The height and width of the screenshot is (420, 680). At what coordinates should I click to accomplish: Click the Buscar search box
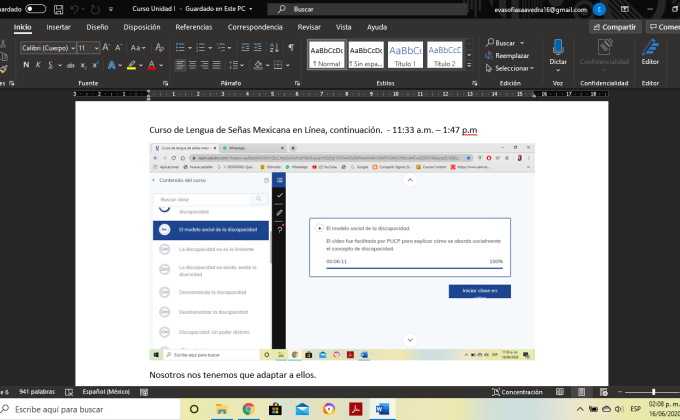(367, 9)
